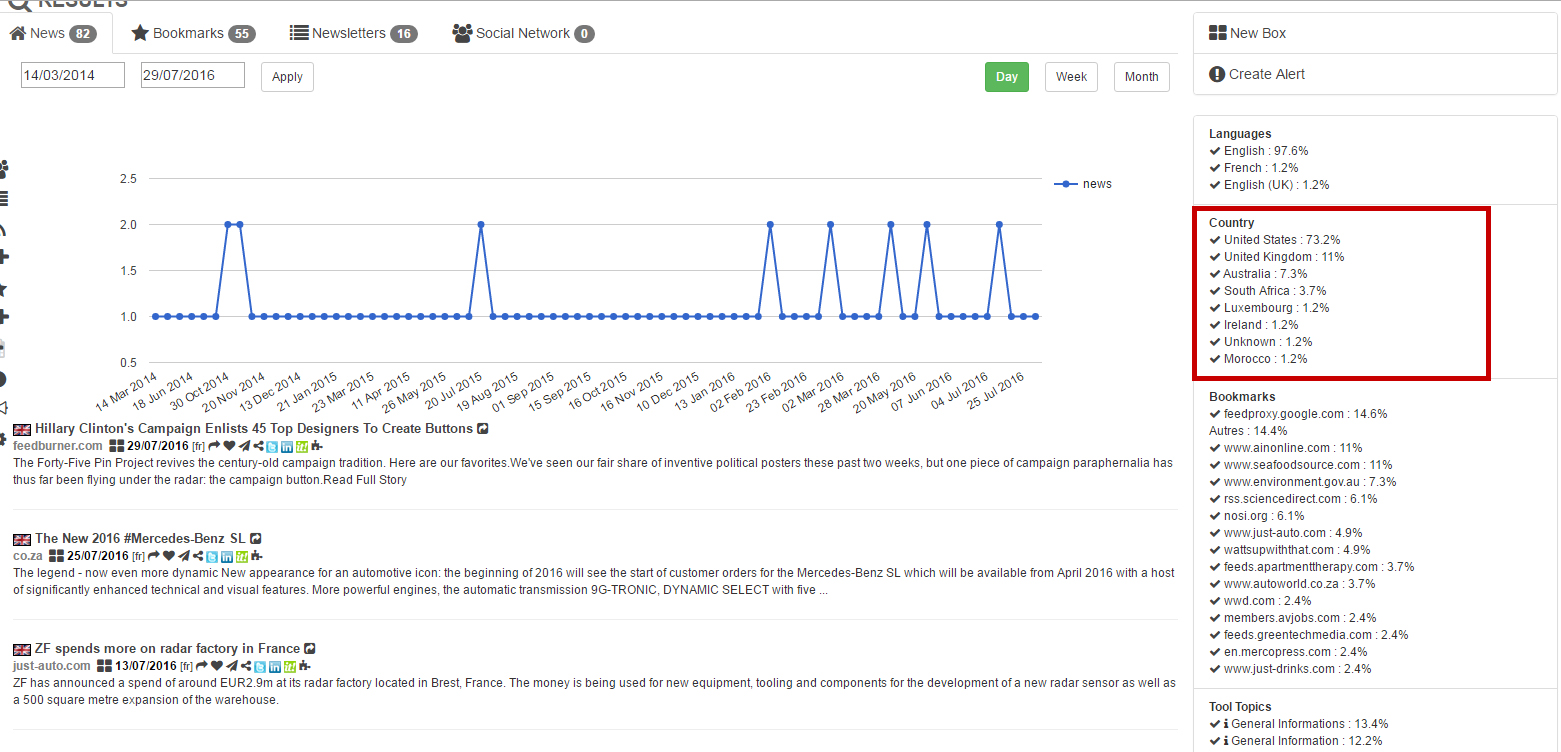Toggle the South Africa country filter
1561x752 pixels.
[x=1268, y=291]
